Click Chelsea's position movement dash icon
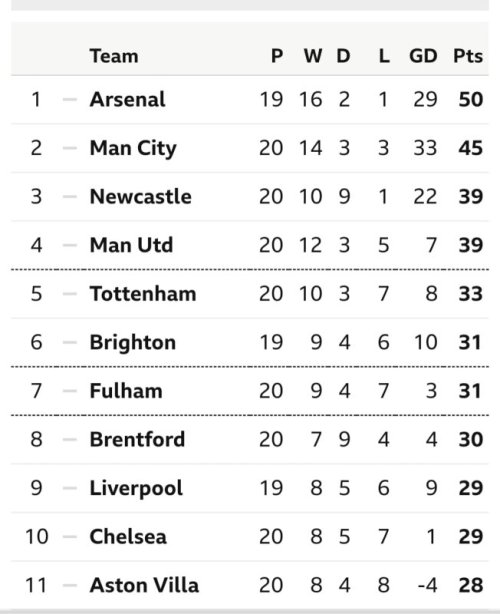Viewport: 500px width, 614px height. pos(70,536)
